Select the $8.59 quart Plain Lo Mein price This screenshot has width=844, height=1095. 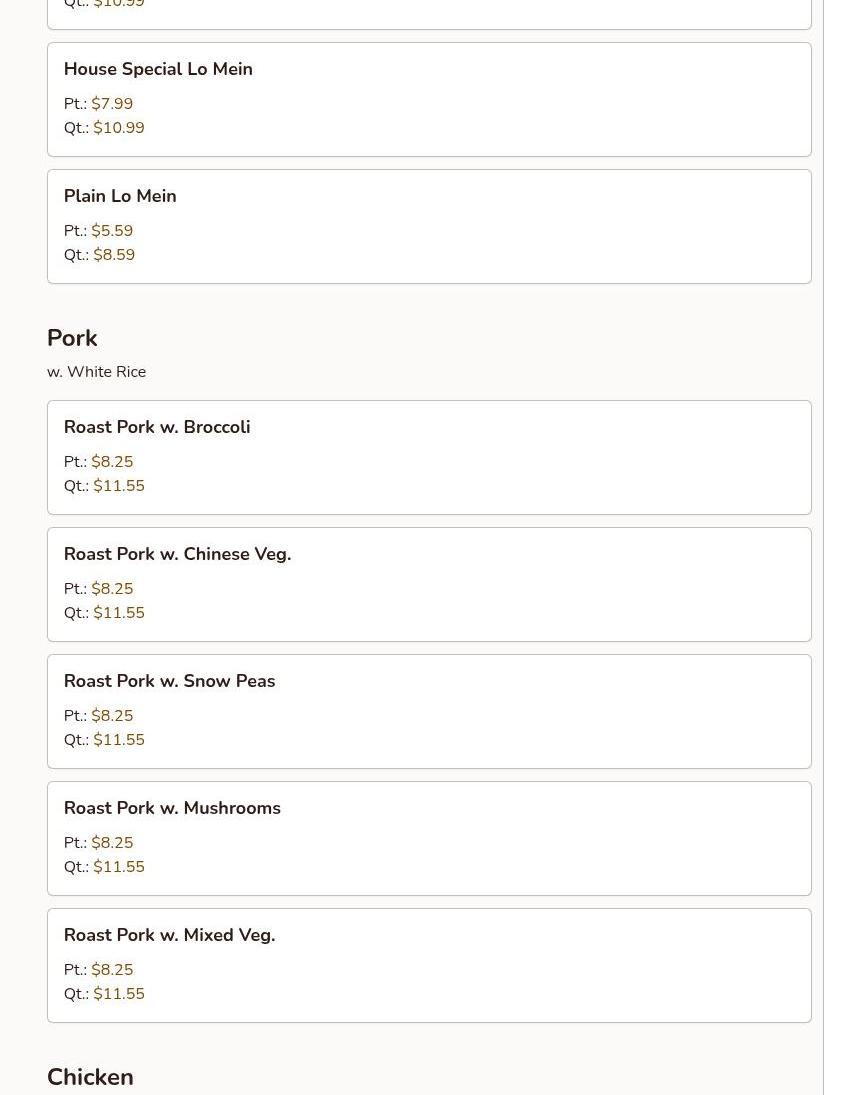coord(114,255)
